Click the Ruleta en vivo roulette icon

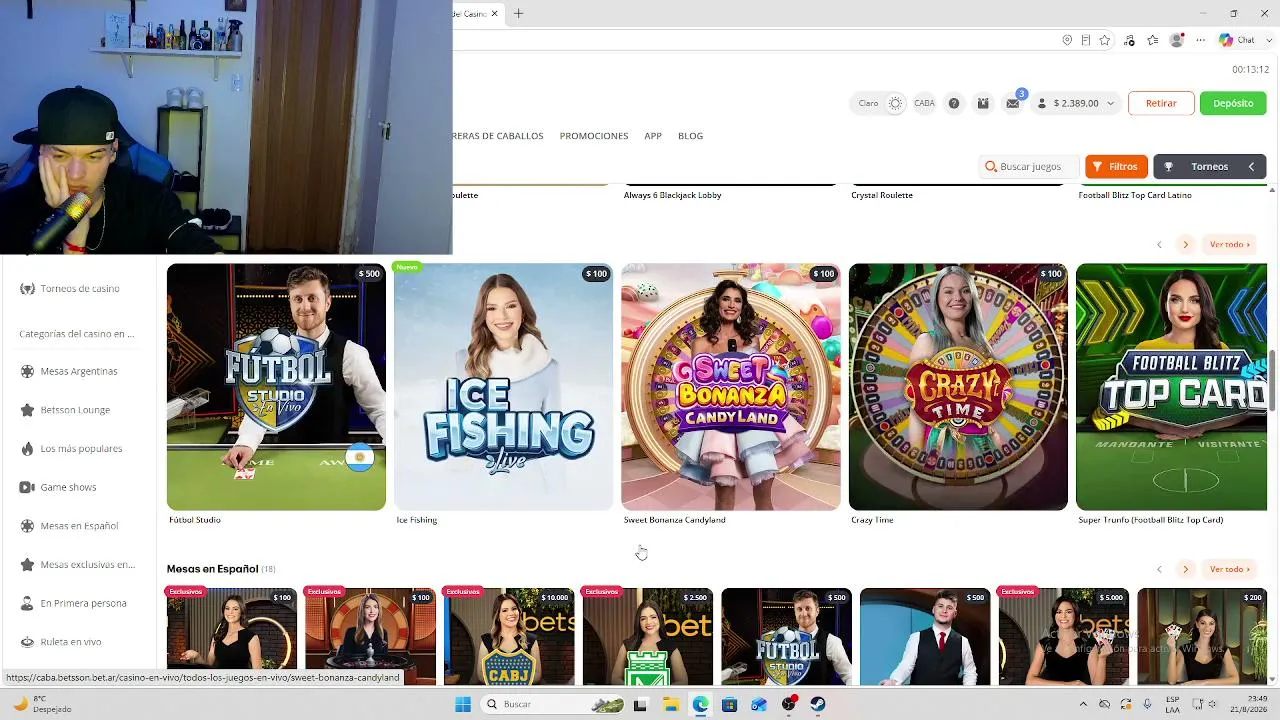tap(27, 642)
